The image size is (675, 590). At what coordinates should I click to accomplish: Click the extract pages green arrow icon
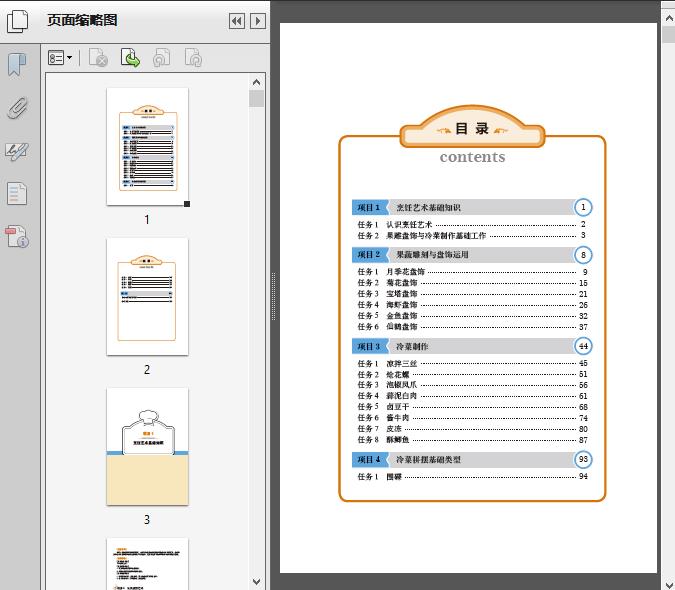coord(130,58)
